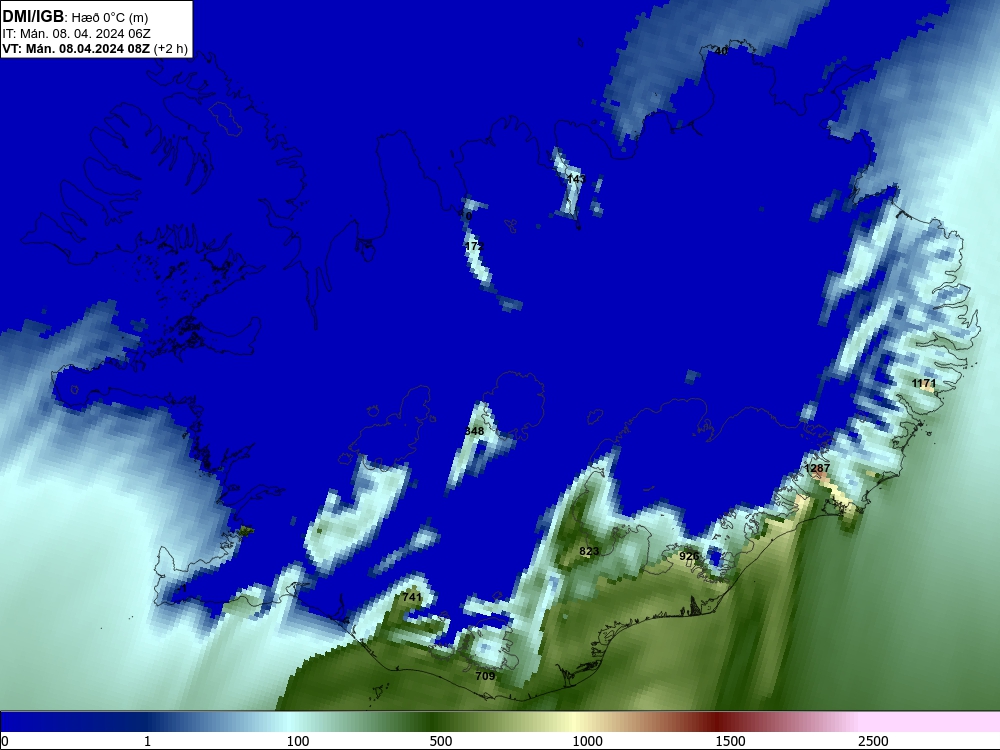Click the 926 height value
Screen dimensions: 1000x750
689,556
